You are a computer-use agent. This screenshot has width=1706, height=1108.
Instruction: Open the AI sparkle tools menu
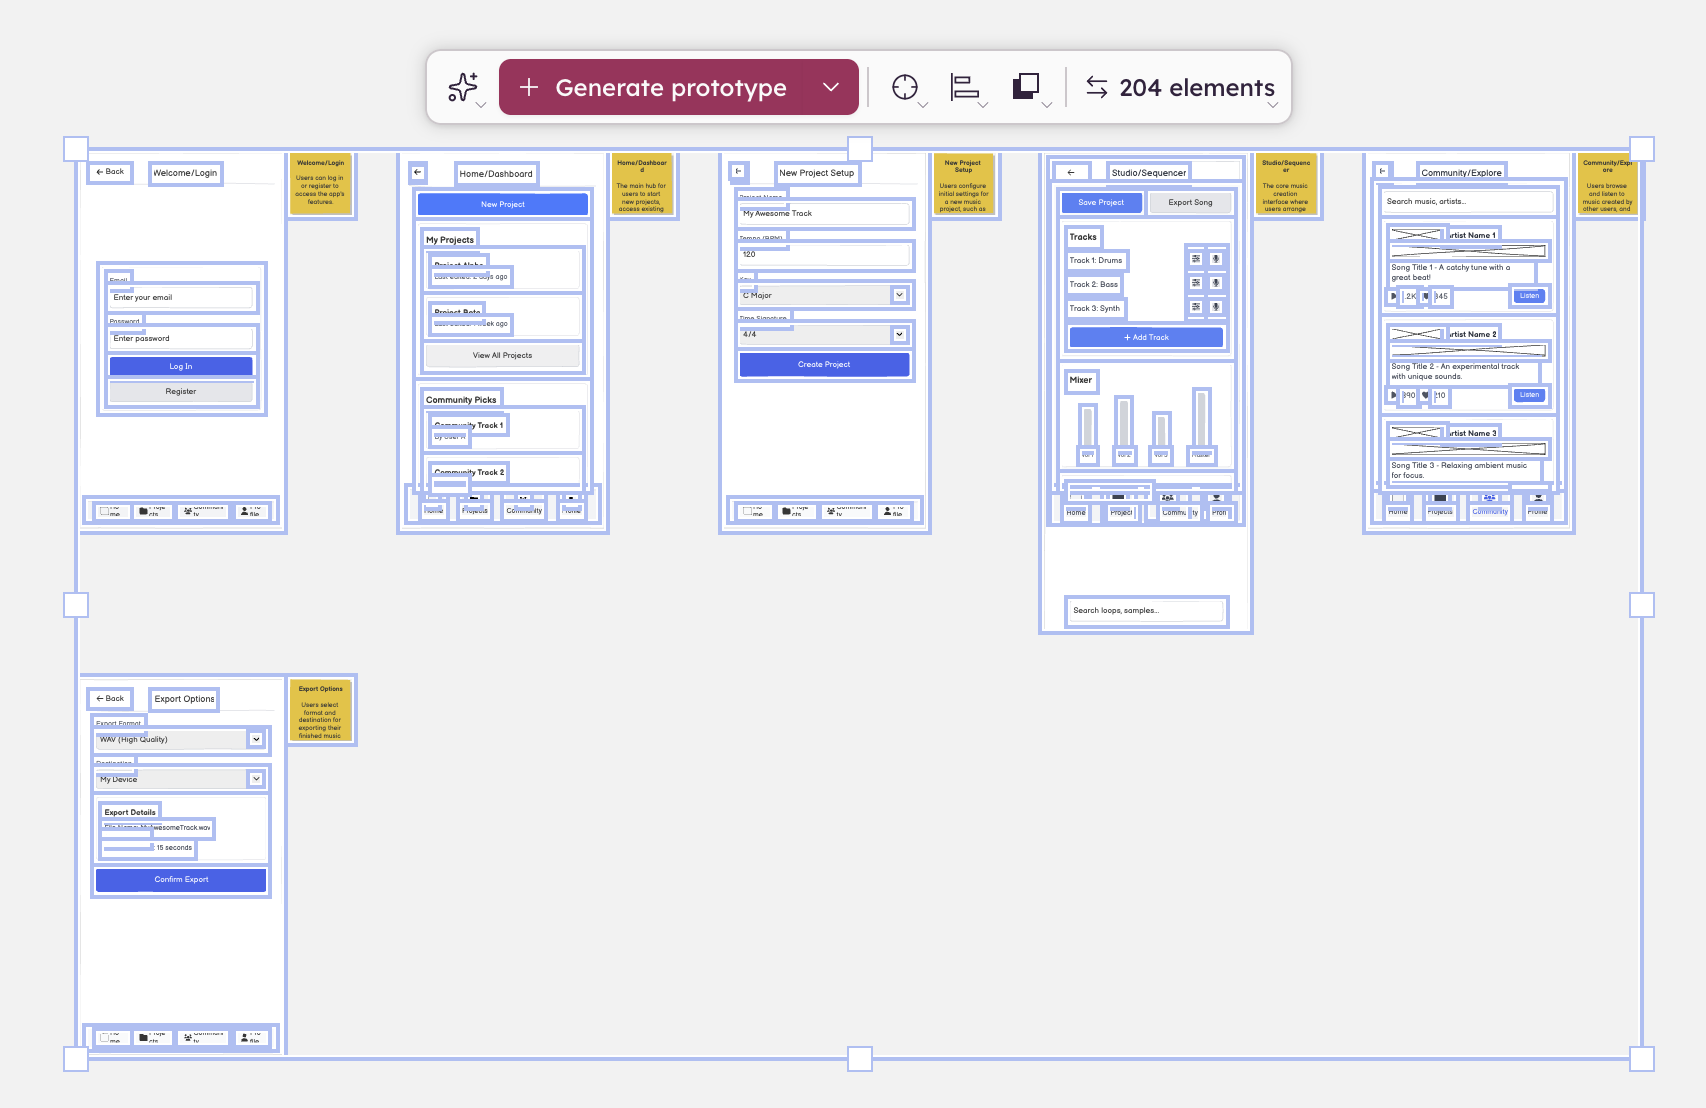(463, 88)
